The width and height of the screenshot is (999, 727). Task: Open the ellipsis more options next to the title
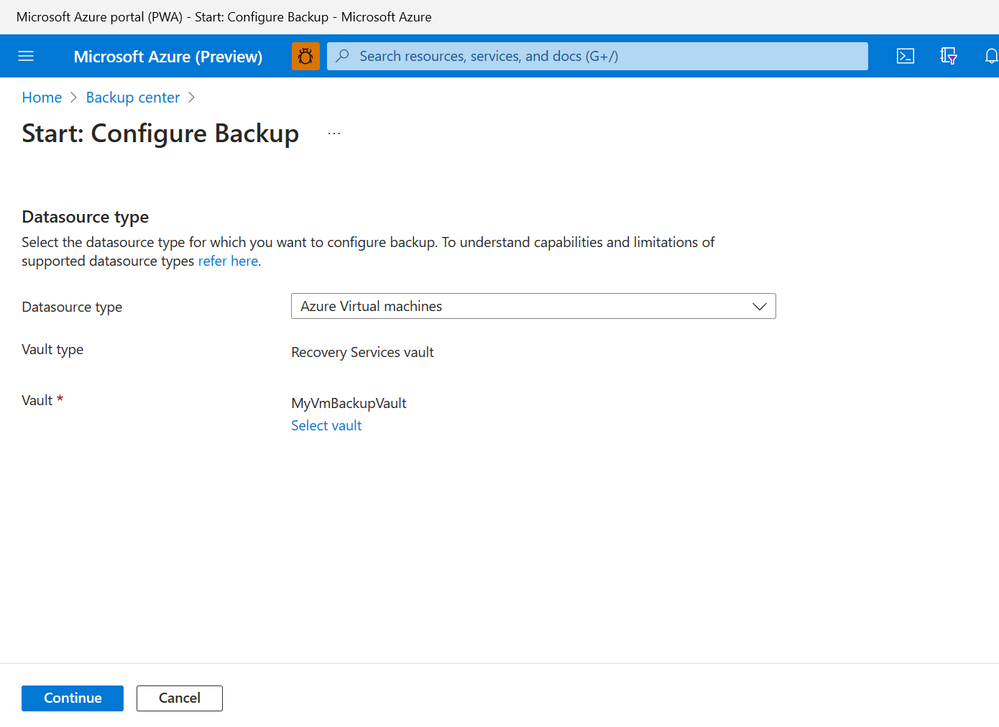point(334,134)
